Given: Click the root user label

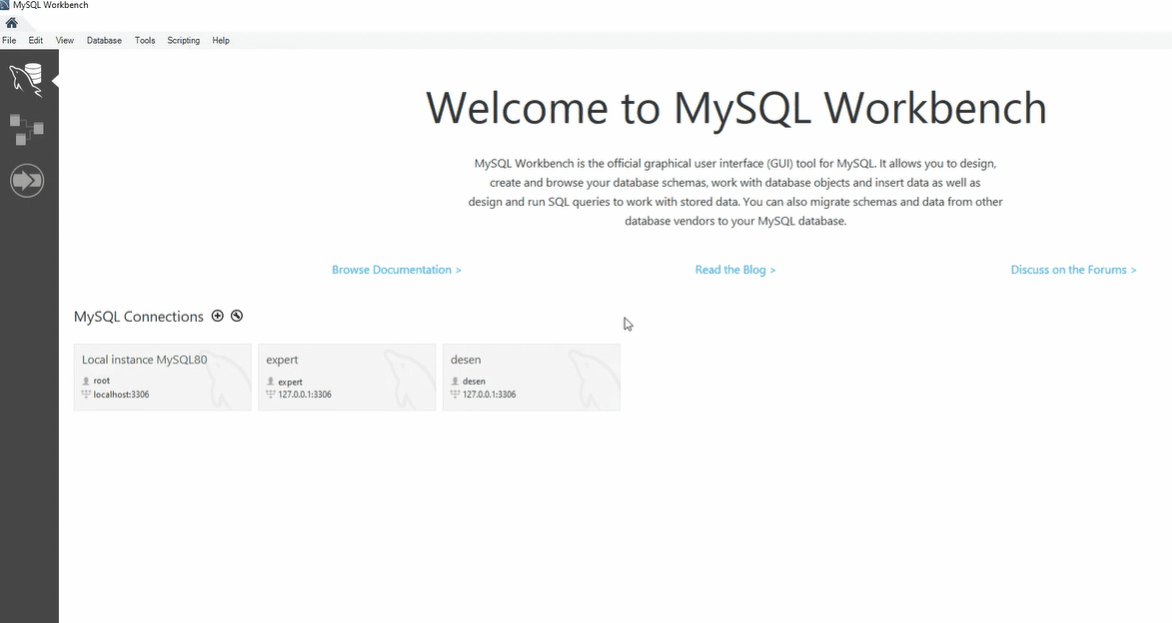Looking at the screenshot, I should pos(102,381).
